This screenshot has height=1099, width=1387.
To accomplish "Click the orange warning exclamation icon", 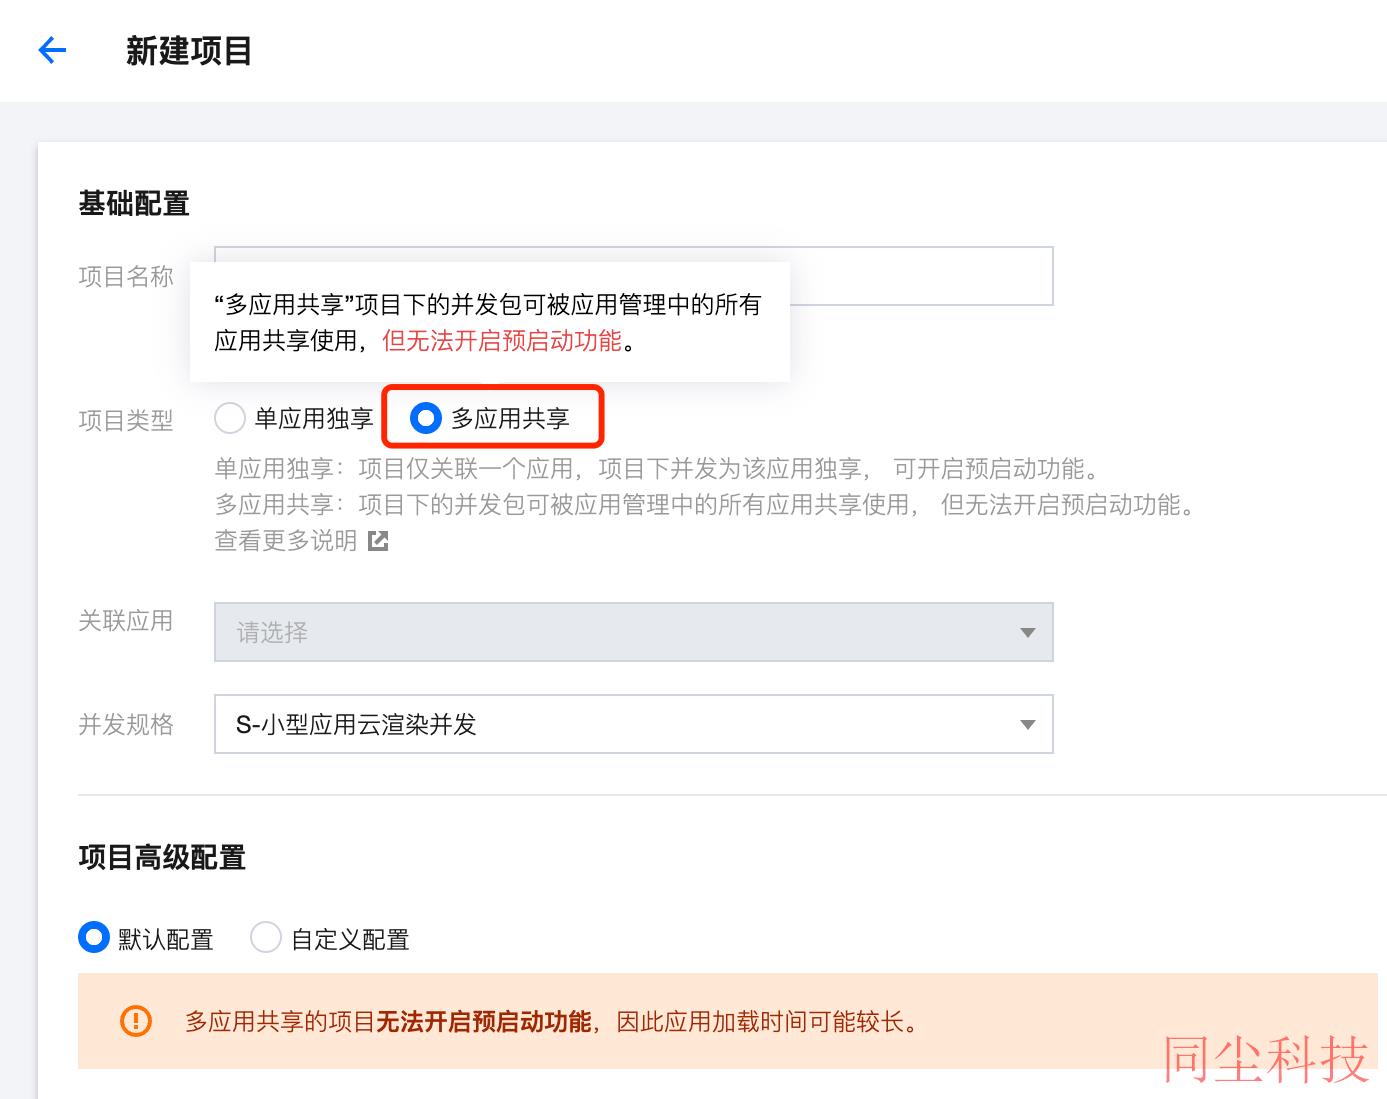I will [x=135, y=1021].
